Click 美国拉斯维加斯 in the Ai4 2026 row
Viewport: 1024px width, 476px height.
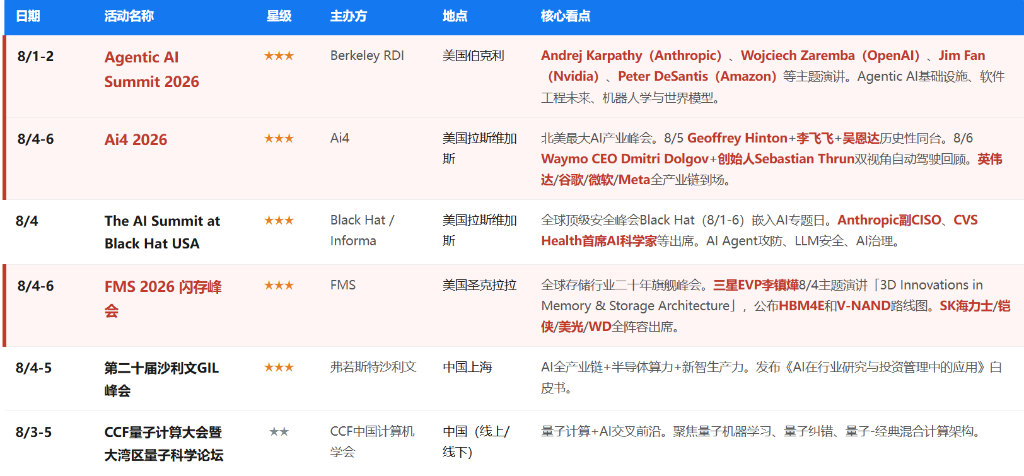coord(479,149)
